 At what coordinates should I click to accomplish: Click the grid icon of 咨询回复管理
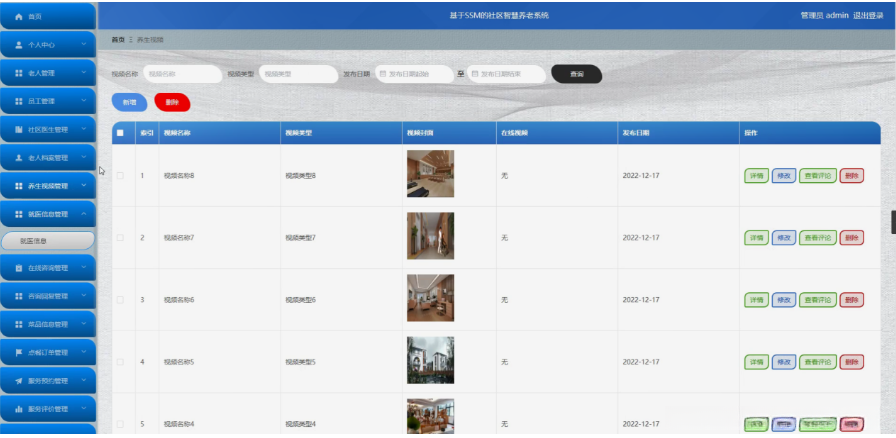pyautogui.click(x=18, y=296)
